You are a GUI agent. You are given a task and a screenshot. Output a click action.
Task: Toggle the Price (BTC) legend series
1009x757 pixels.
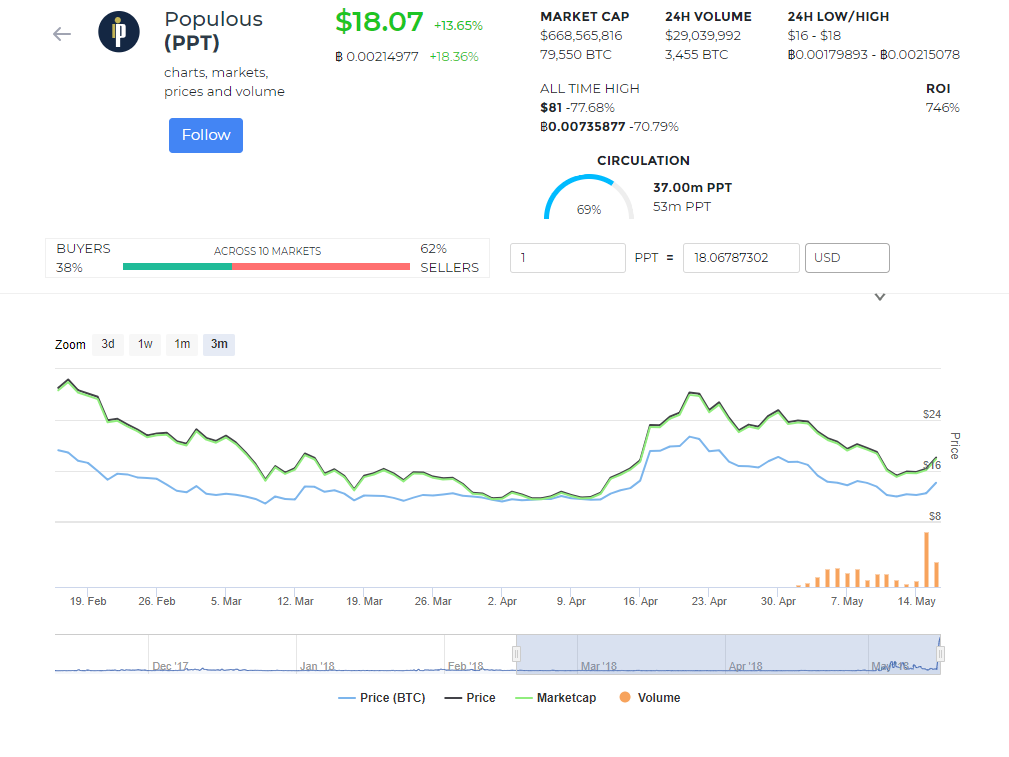click(382, 698)
